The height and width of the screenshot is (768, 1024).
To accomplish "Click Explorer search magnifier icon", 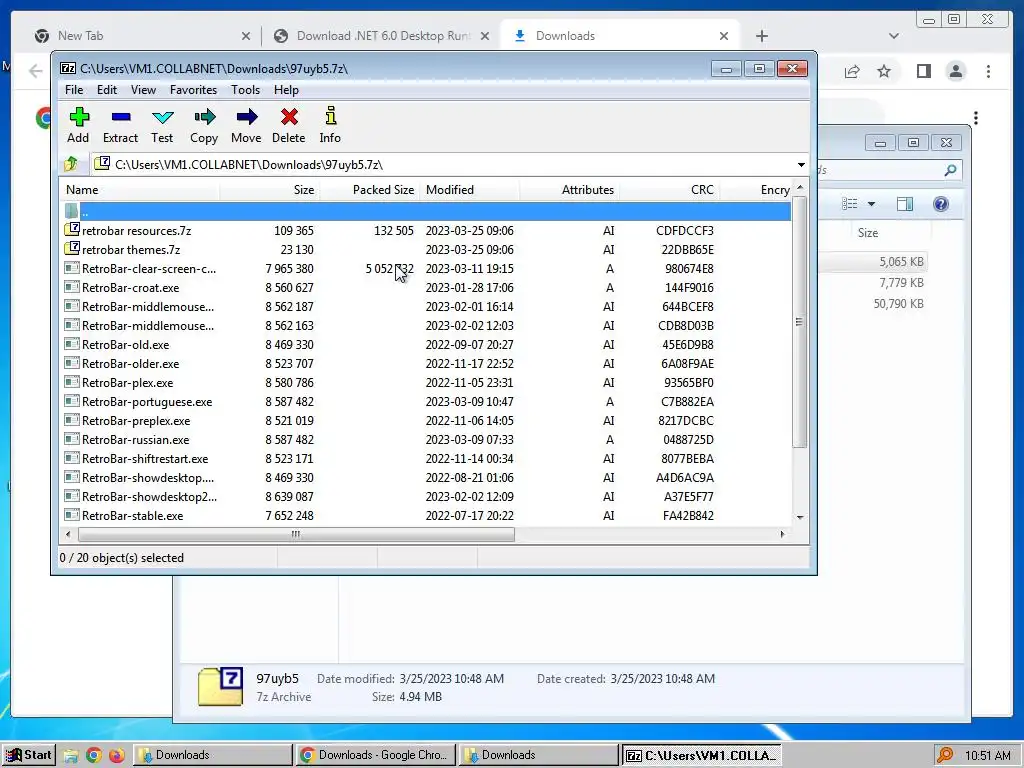I will click(x=950, y=170).
